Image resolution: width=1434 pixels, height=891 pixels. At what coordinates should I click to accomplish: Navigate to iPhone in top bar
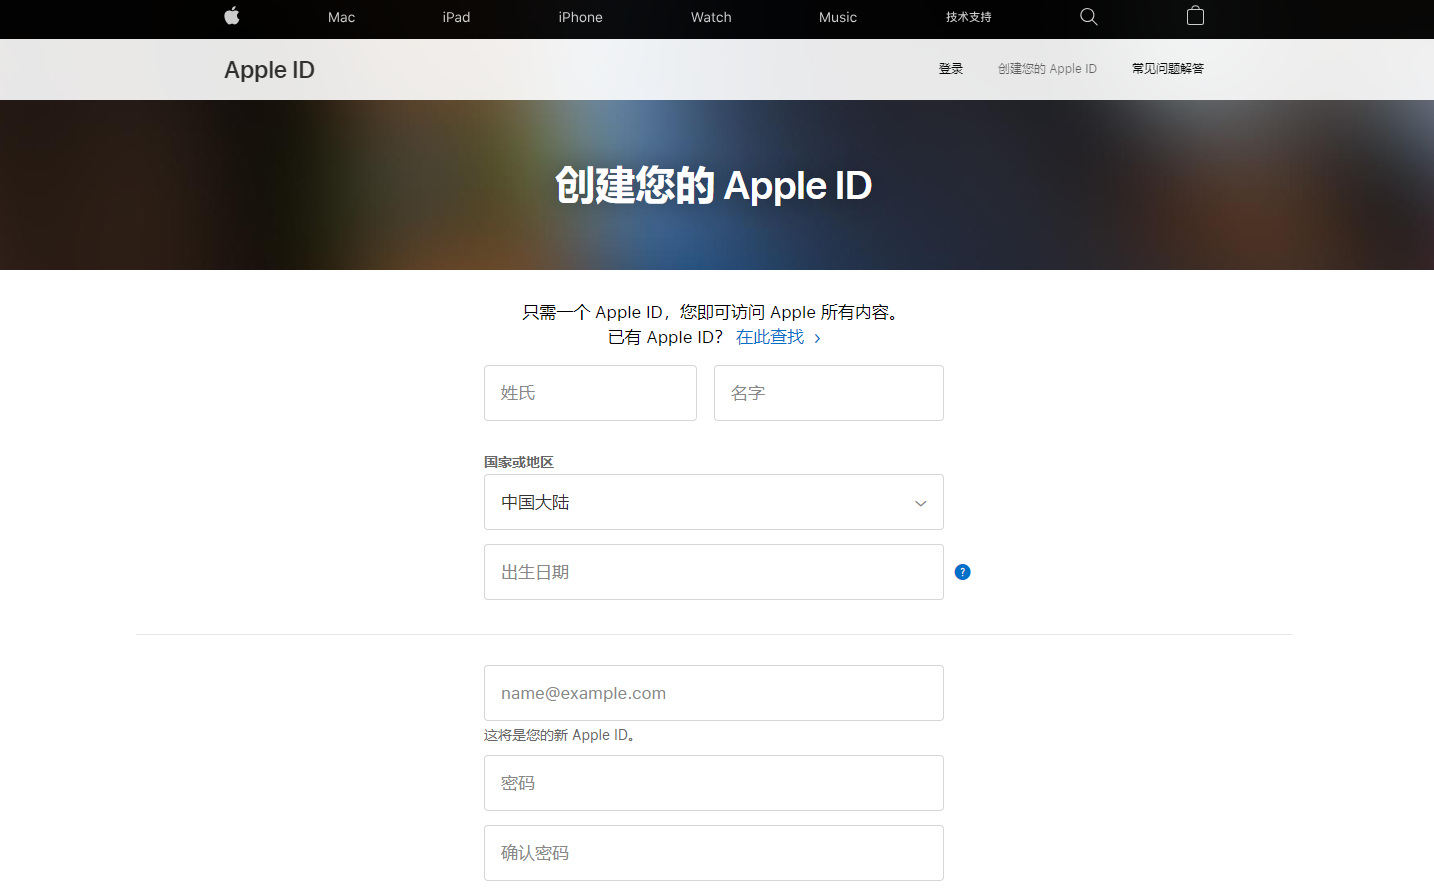(x=581, y=17)
